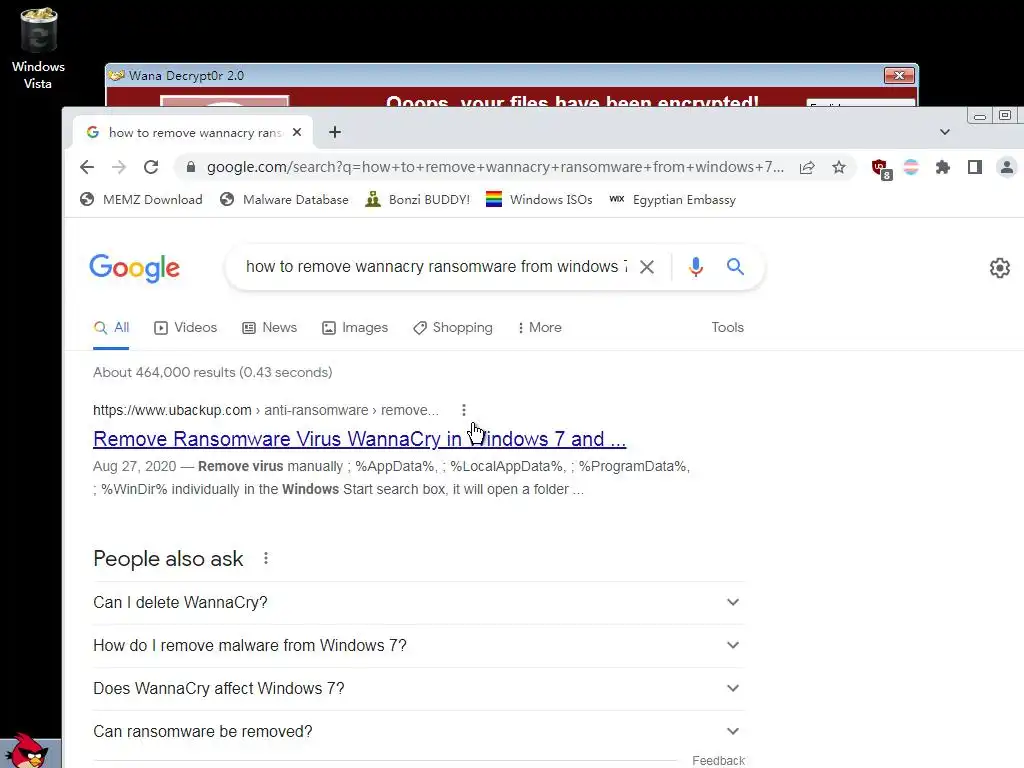
Task: Click into the Google search query field
Action: [436, 266]
